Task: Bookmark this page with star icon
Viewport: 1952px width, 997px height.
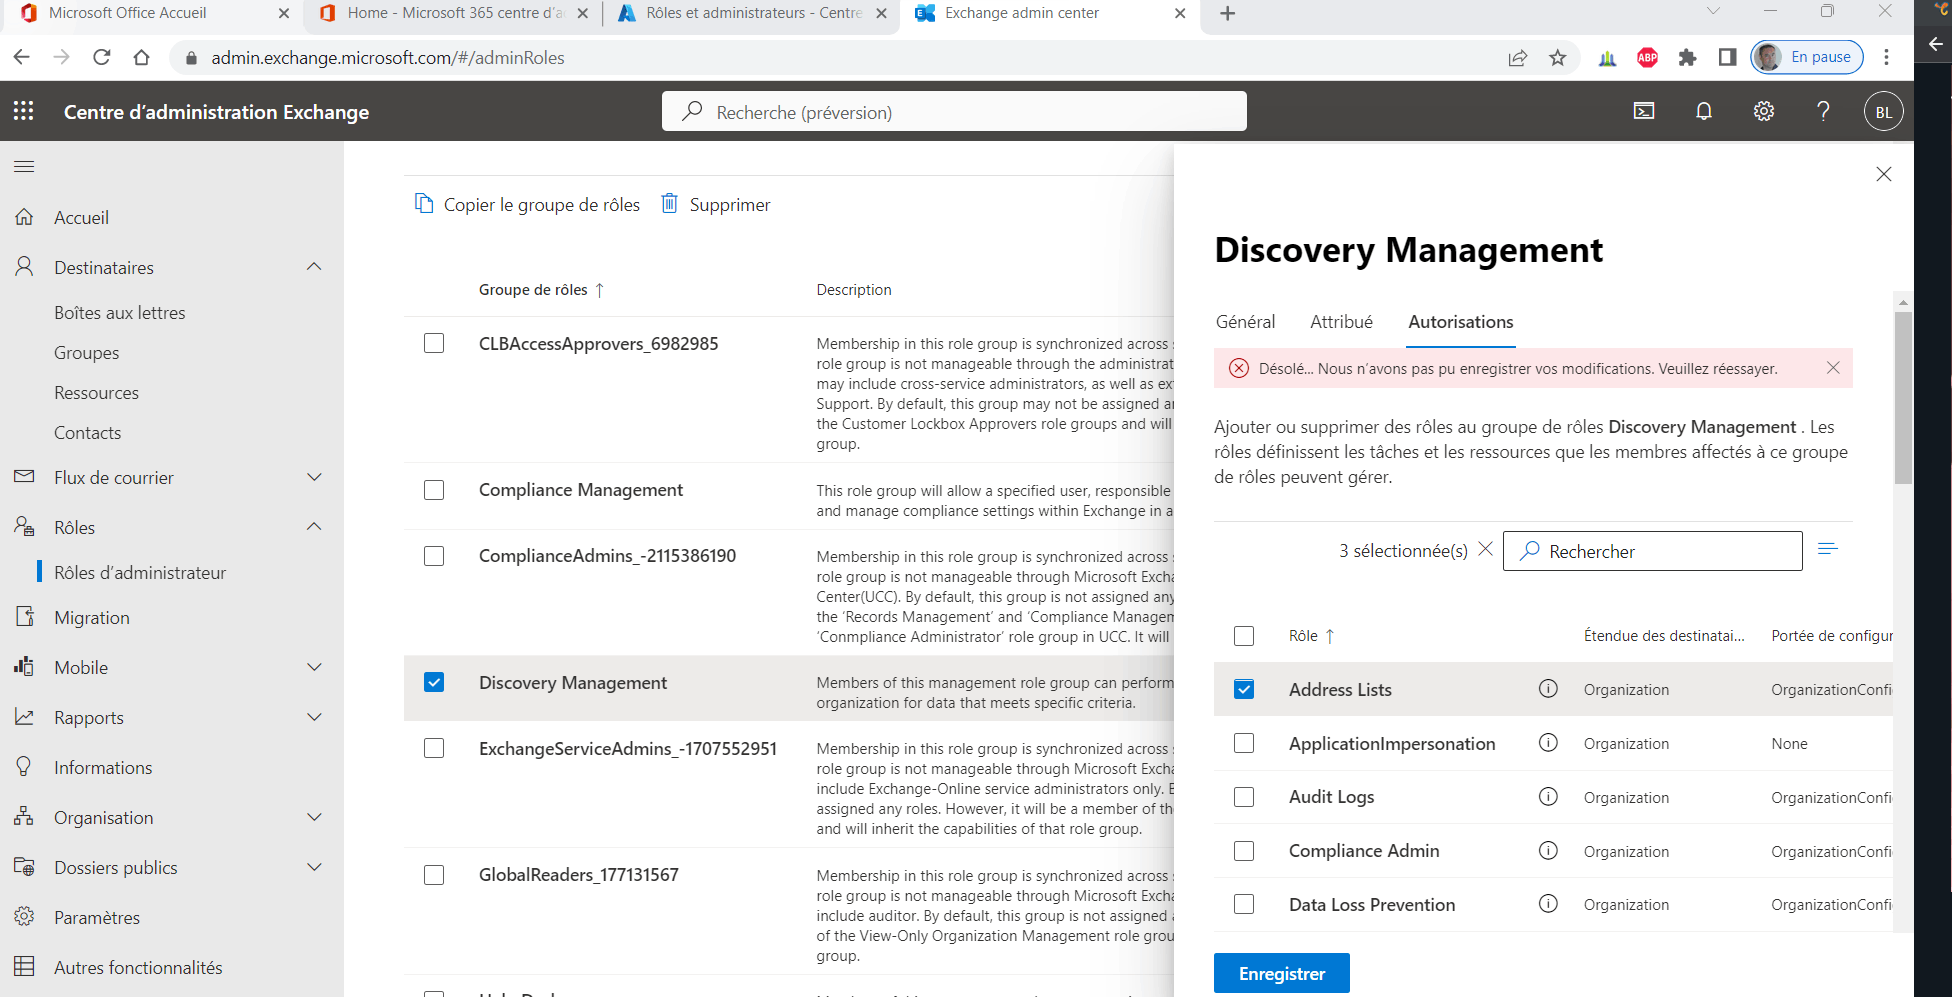Action: pyautogui.click(x=1558, y=57)
